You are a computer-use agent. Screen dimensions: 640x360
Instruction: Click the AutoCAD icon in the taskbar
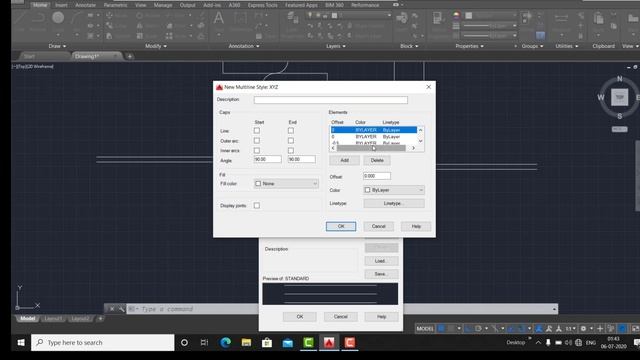[x=329, y=342]
